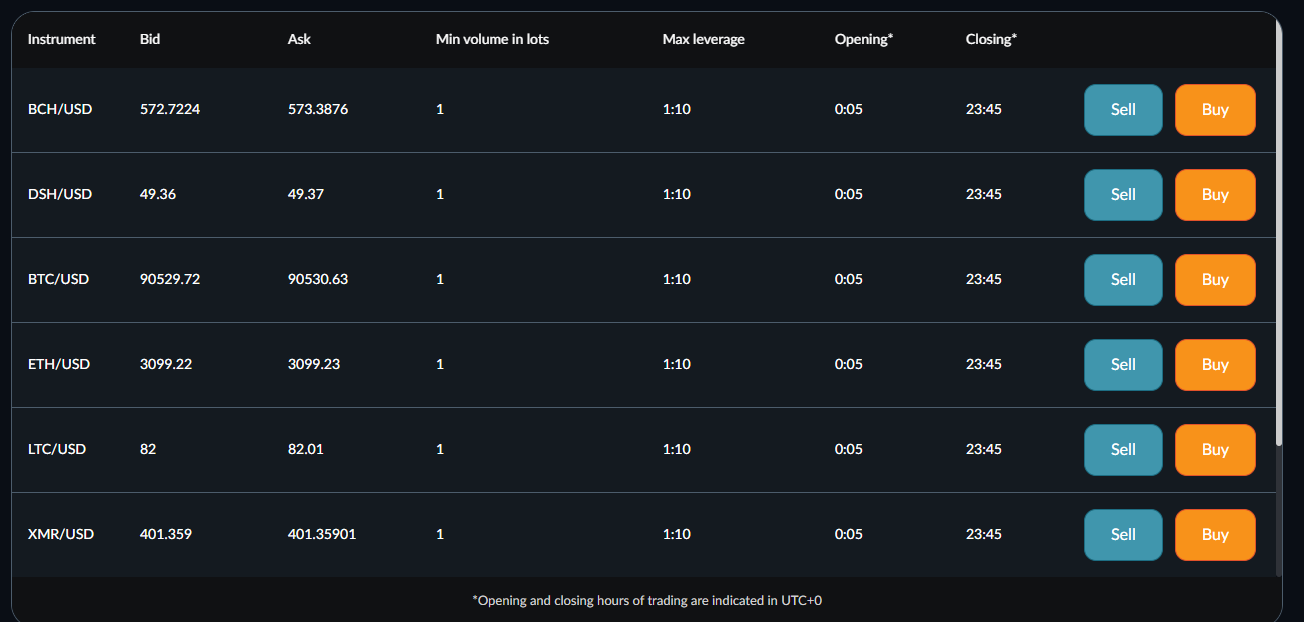This screenshot has height=622, width=1304.
Task: Click the Bid column header
Action: [x=150, y=39]
